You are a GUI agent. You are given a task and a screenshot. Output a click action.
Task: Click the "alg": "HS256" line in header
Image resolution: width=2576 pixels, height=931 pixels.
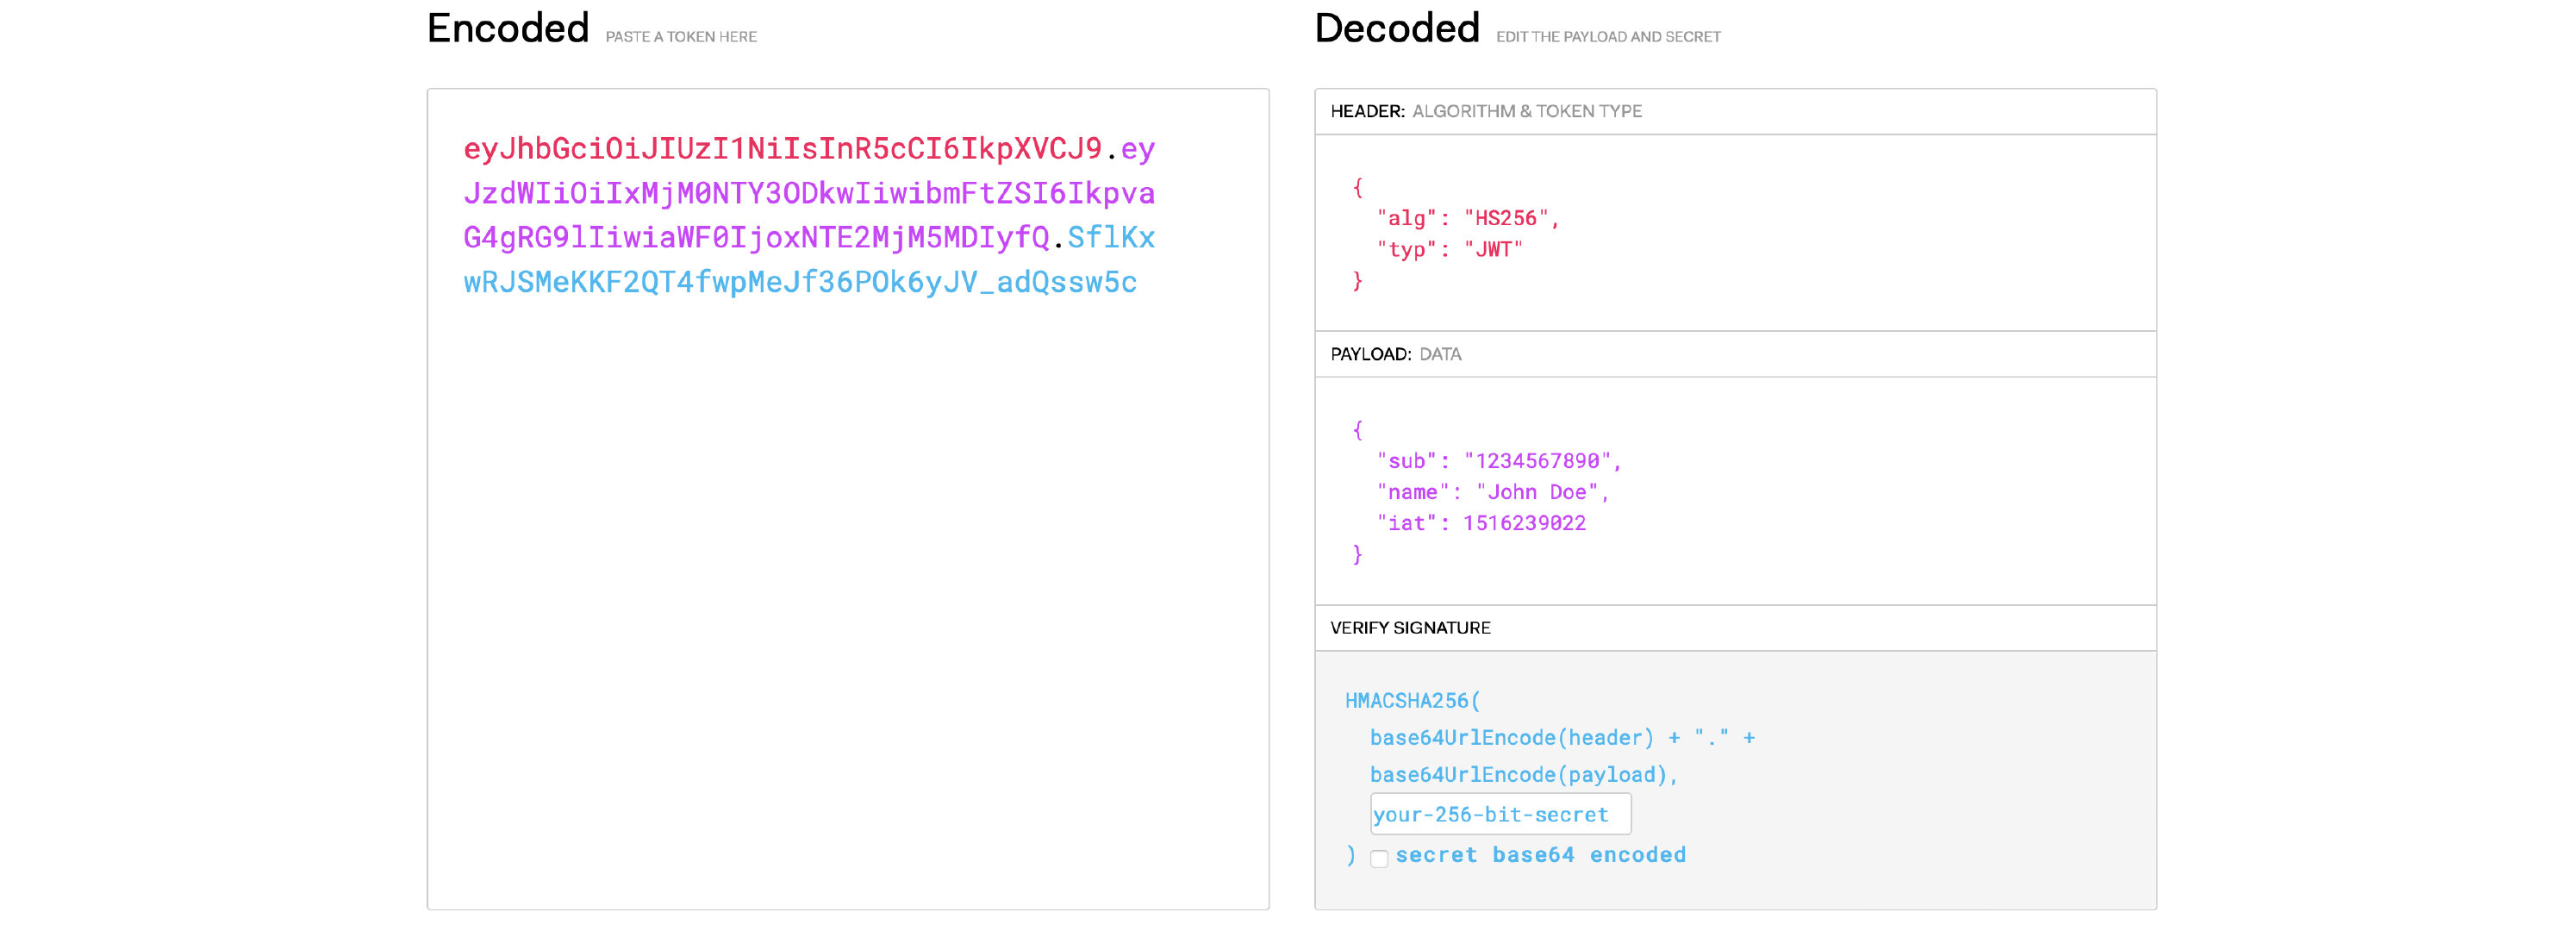pyautogui.click(x=1467, y=218)
